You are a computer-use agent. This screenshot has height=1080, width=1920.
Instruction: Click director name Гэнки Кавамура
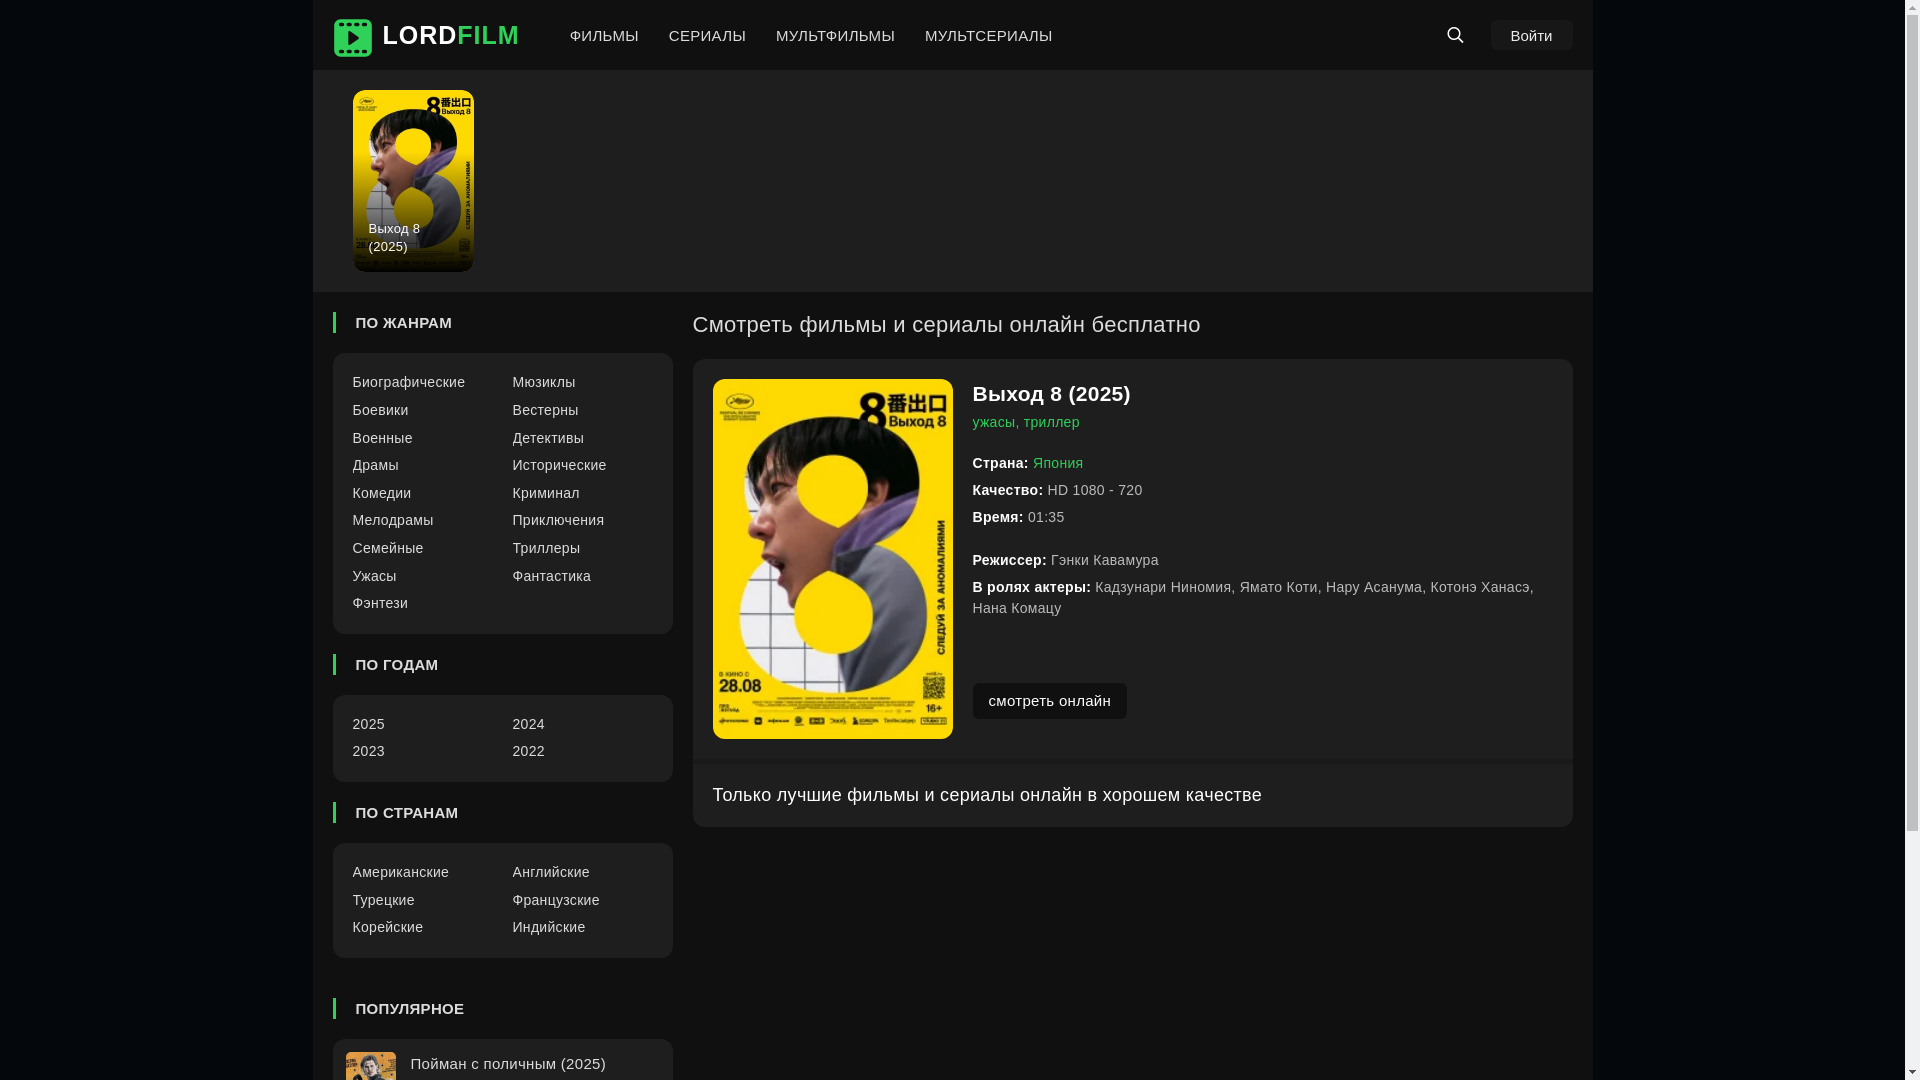(1104, 560)
